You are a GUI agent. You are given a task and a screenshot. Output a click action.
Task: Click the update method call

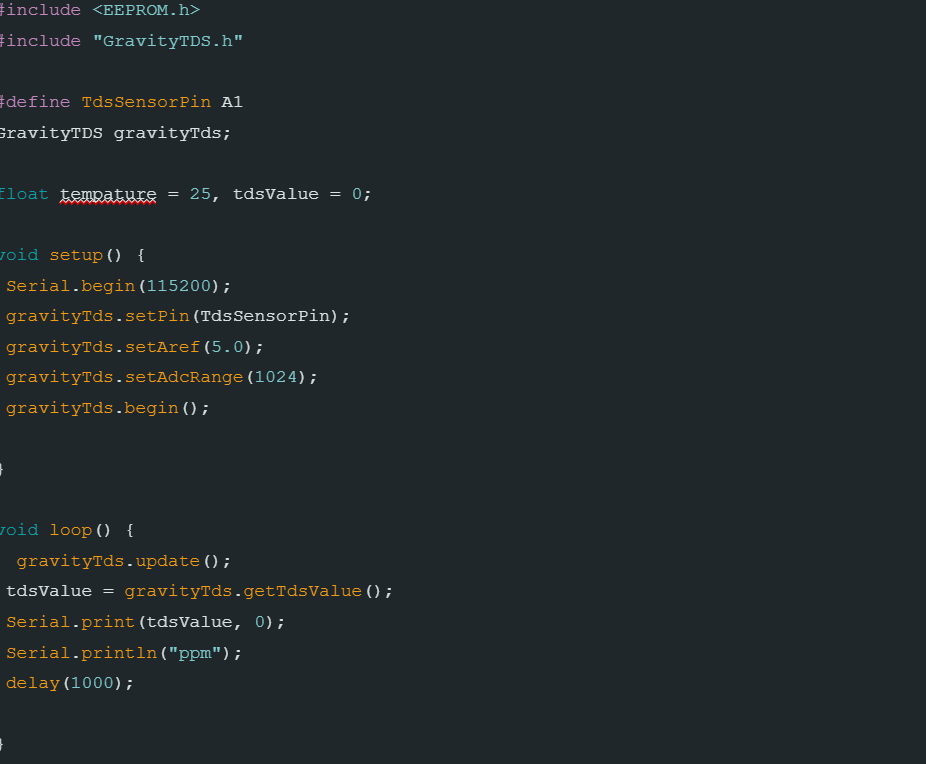pyautogui.click(x=168, y=561)
